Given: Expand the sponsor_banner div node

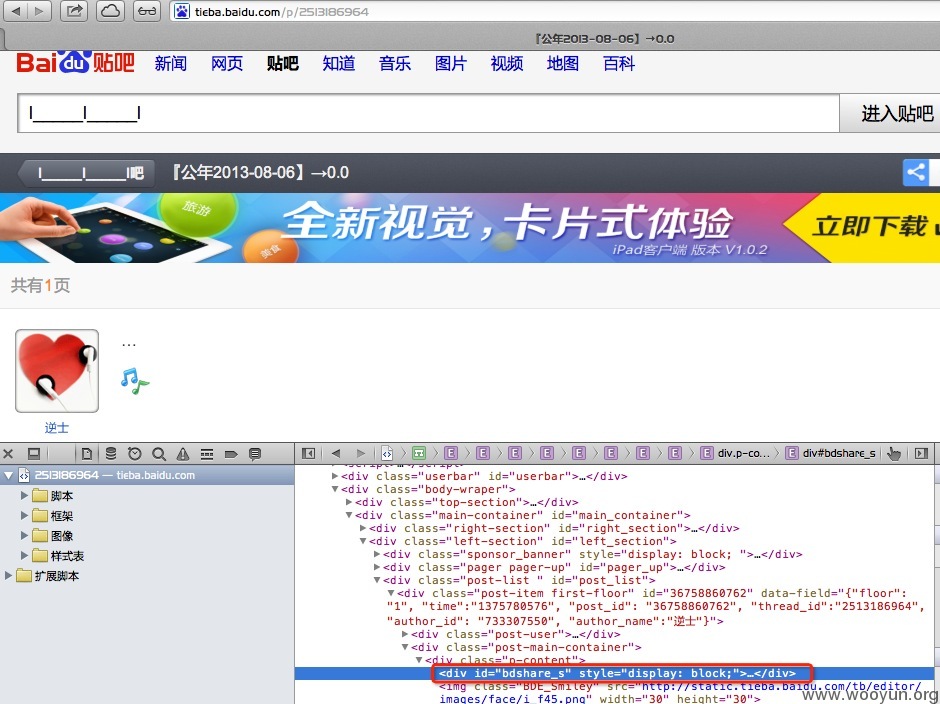Looking at the screenshot, I should click(377, 554).
